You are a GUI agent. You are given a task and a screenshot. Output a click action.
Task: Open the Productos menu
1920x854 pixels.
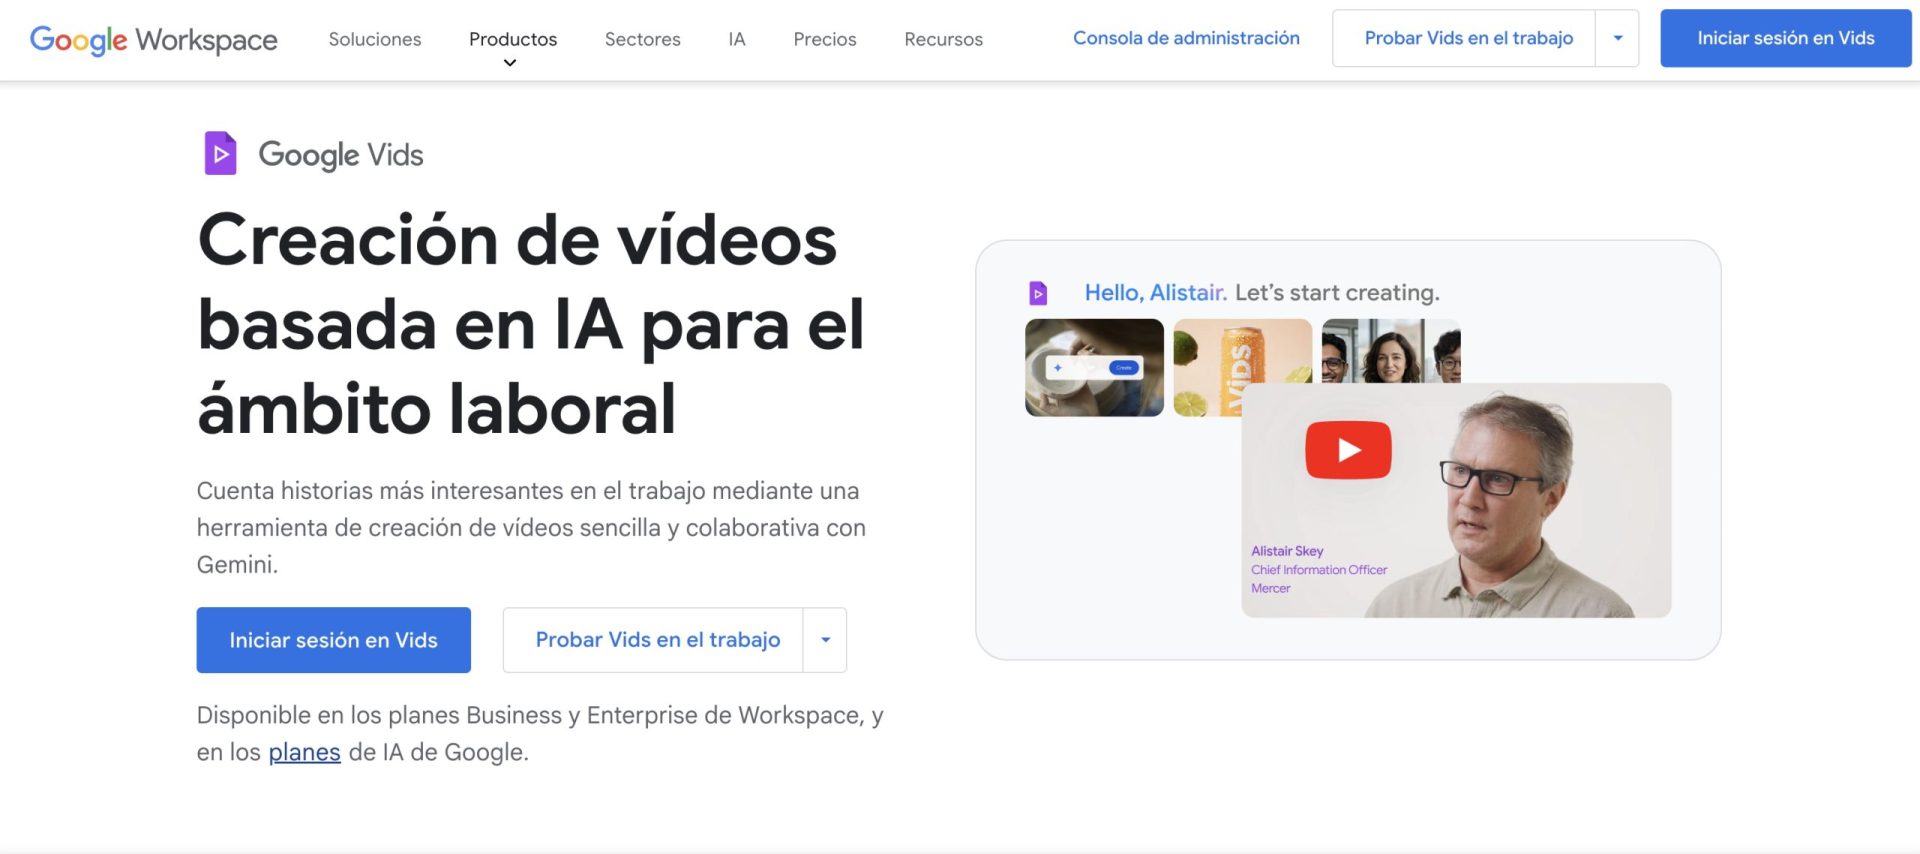(x=513, y=39)
